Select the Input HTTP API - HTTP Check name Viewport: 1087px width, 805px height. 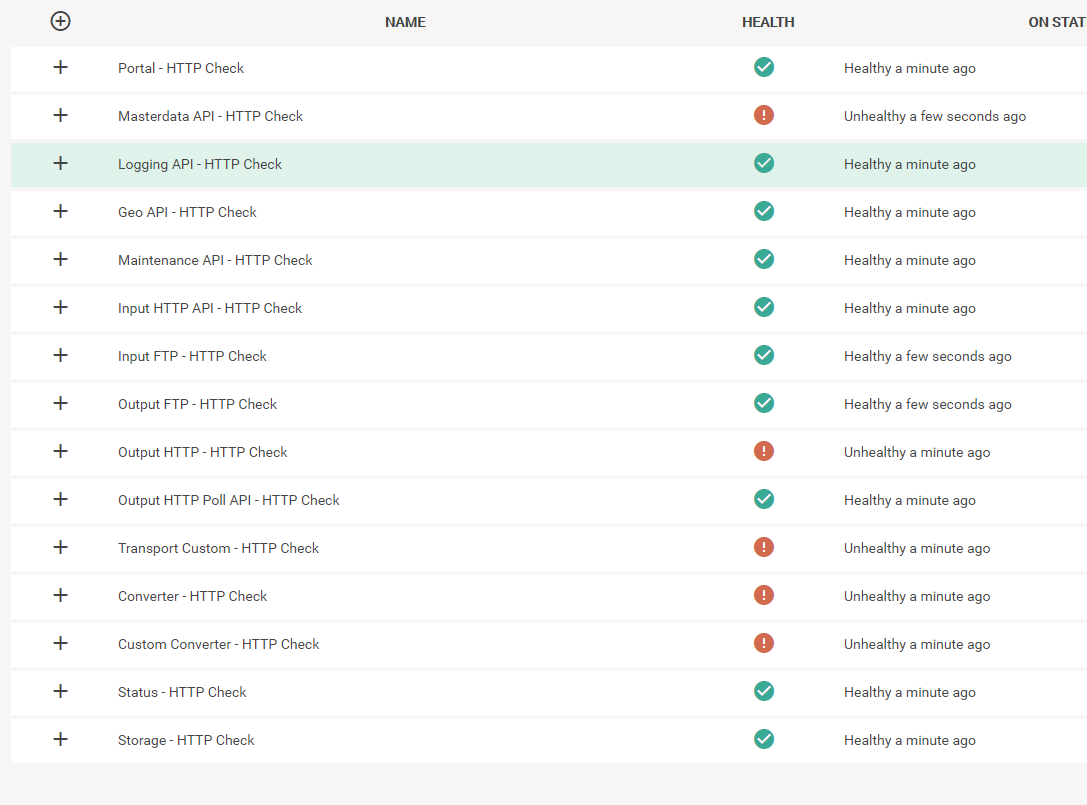click(x=210, y=308)
